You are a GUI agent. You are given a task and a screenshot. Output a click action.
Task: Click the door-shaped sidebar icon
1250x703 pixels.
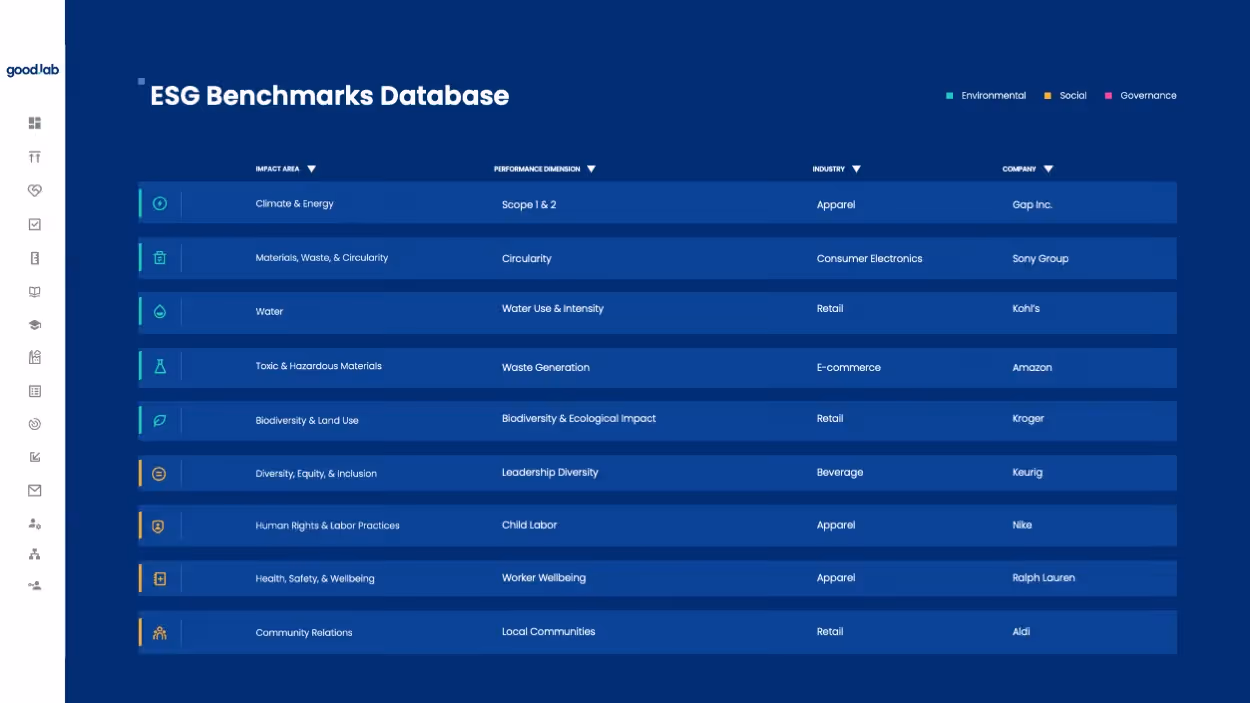[x=35, y=258]
